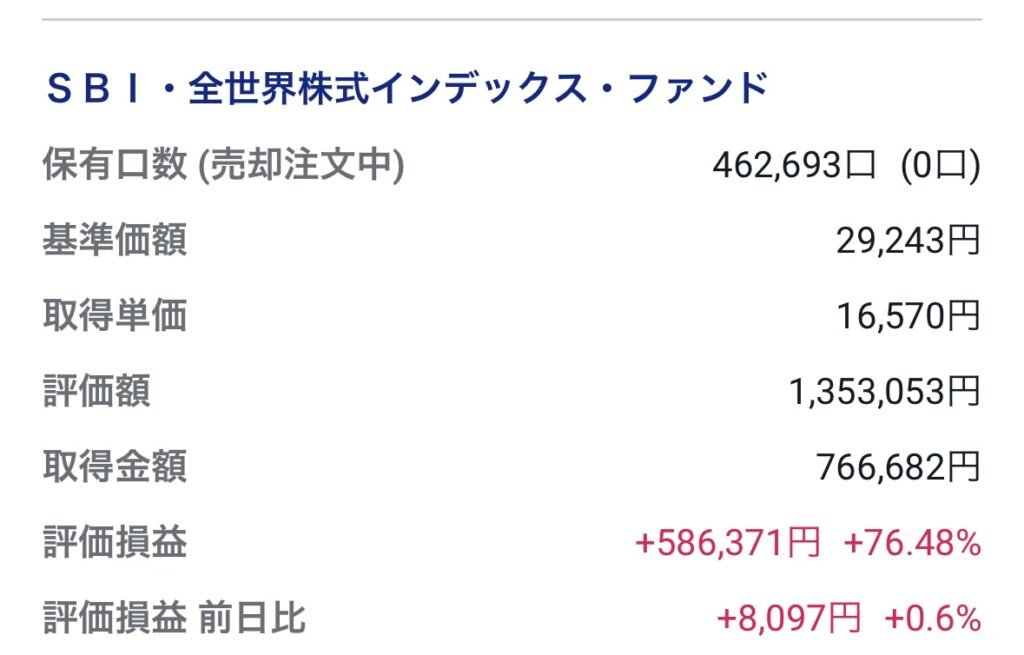This screenshot has width=1024, height=655.
Task: Select the 462,693口 holdings value
Action: pyautogui.click(x=794, y=166)
